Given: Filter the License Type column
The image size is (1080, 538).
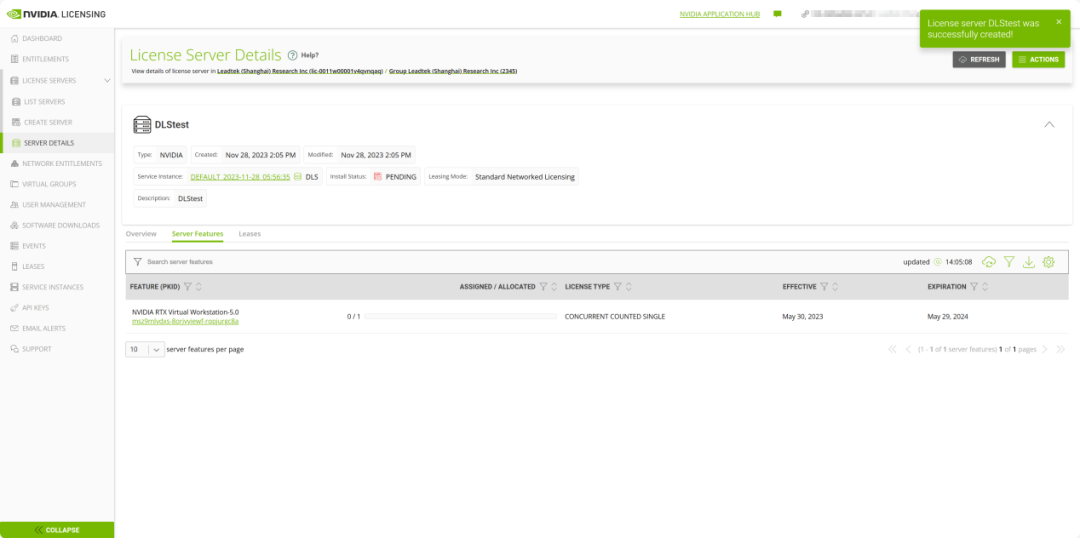Looking at the screenshot, I should [618, 287].
